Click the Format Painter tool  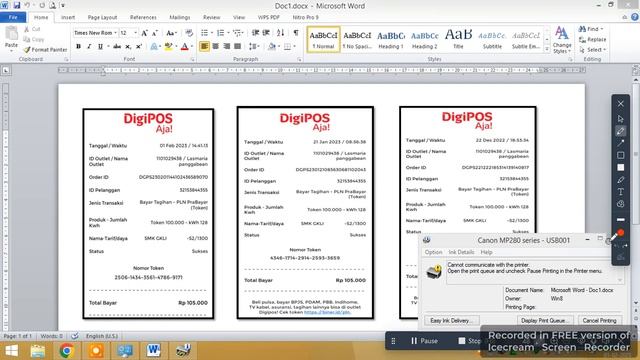pyautogui.click(x=45, y=49)
